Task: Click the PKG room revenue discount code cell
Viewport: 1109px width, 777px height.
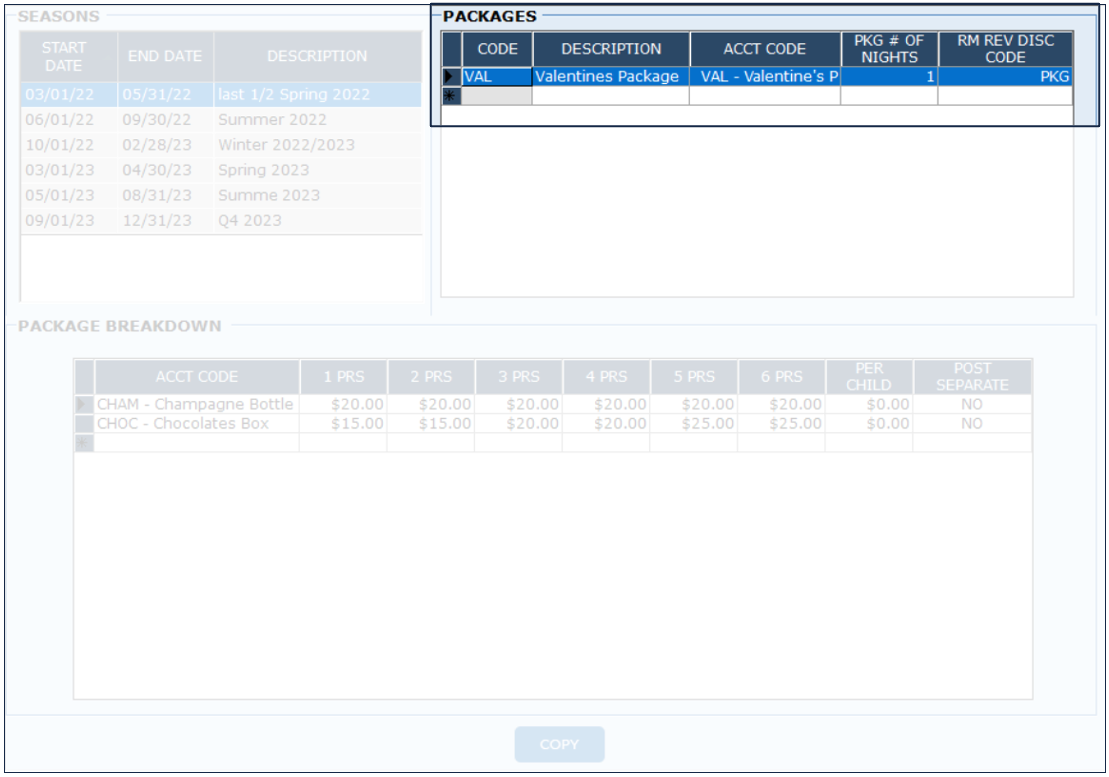Action: point(1004,77)
